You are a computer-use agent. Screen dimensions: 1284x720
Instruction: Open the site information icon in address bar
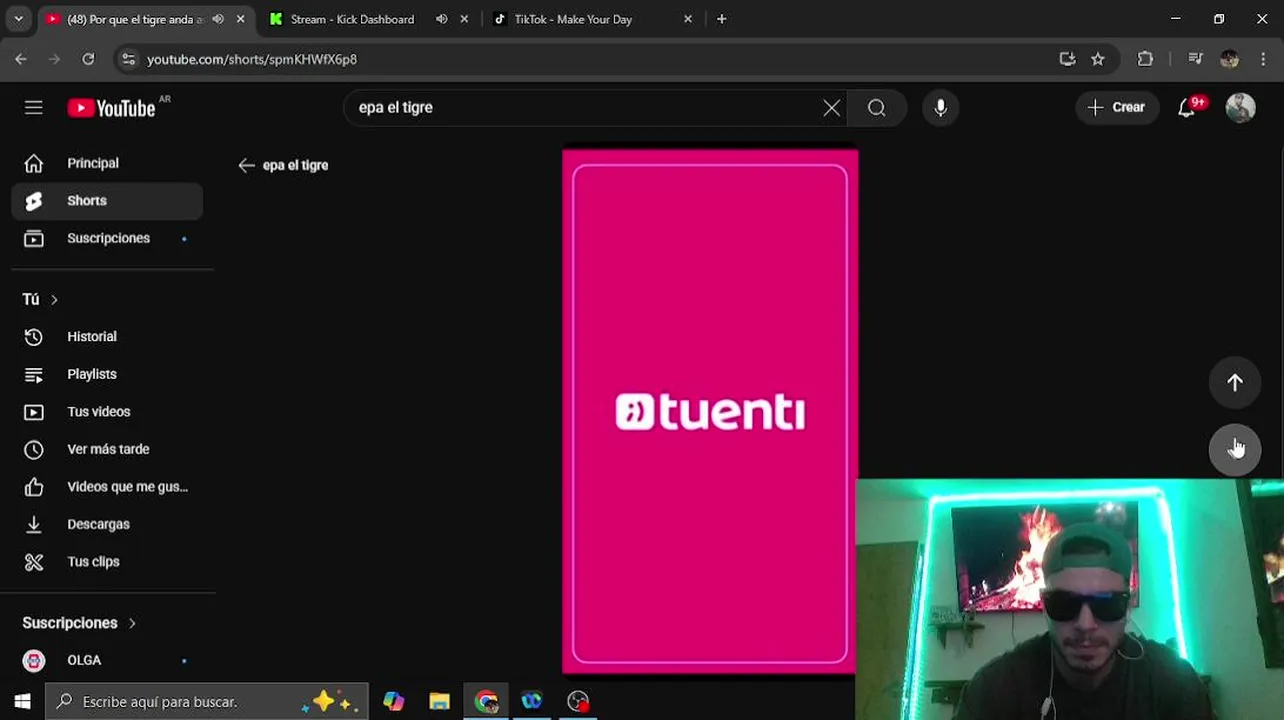pyautogui.click(x=128, y=59)
